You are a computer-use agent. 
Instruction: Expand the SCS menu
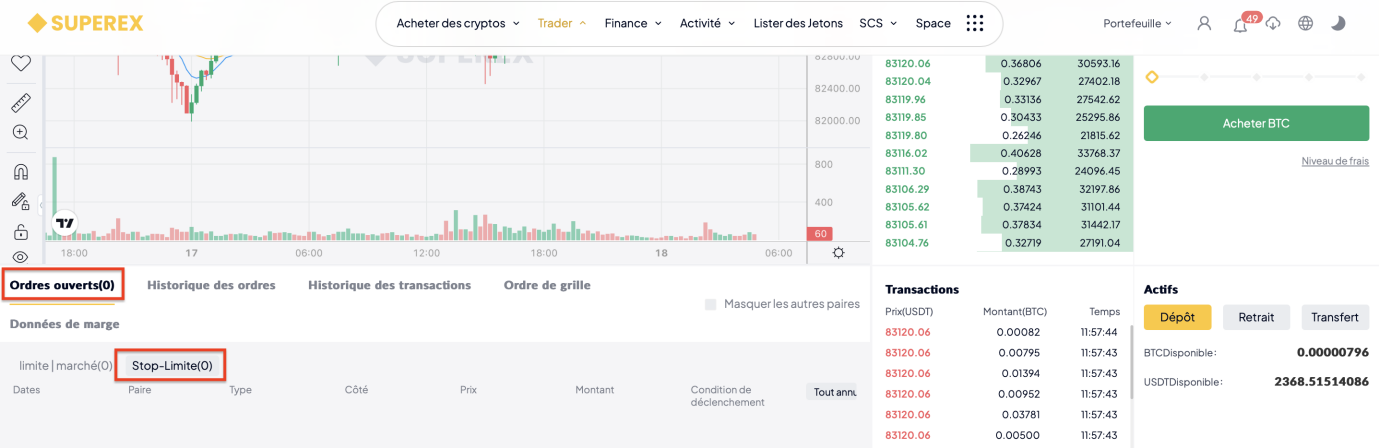tap(878, 23)
